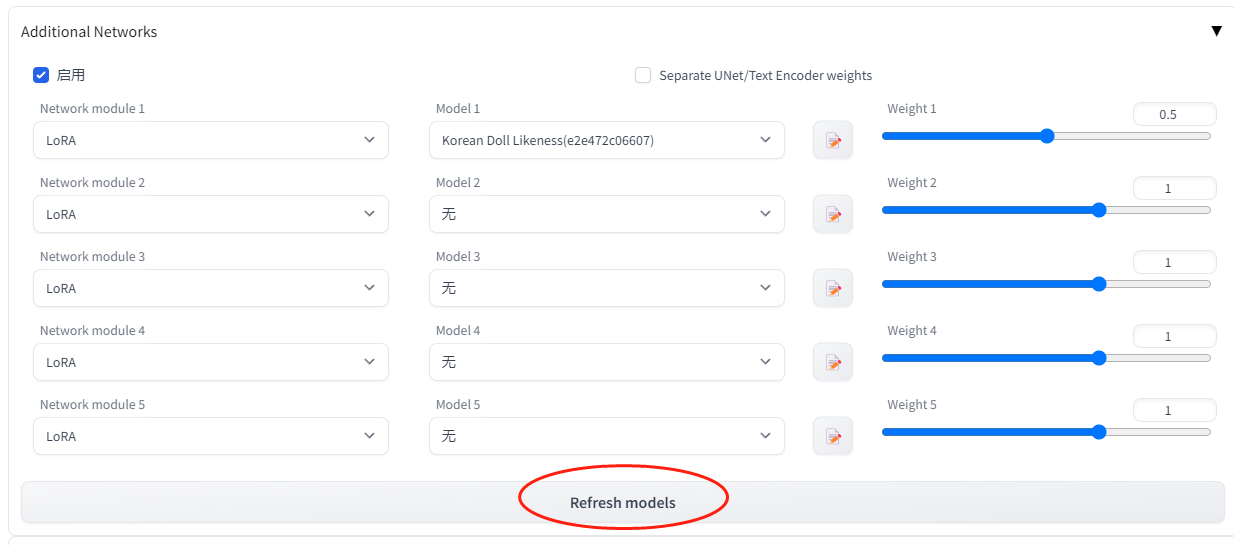This screenshot has width=1235, height=545.
Task: Click the edit metadata icon beside Model 5
Action: [833, 437]
